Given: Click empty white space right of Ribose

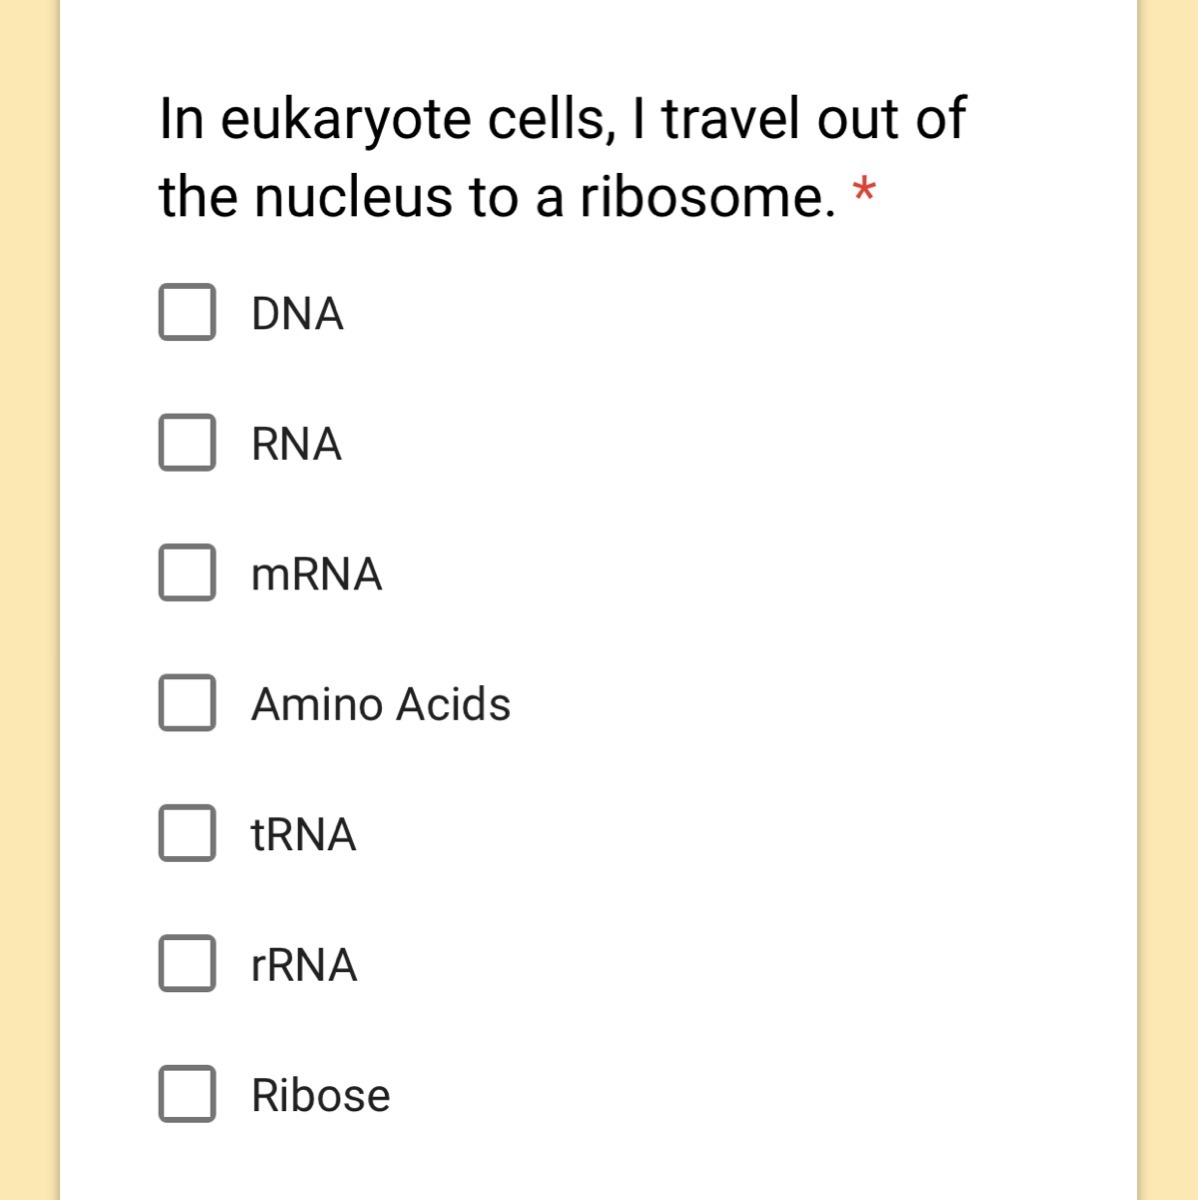Looking at the screenshot, I should tap(750, 1095).
